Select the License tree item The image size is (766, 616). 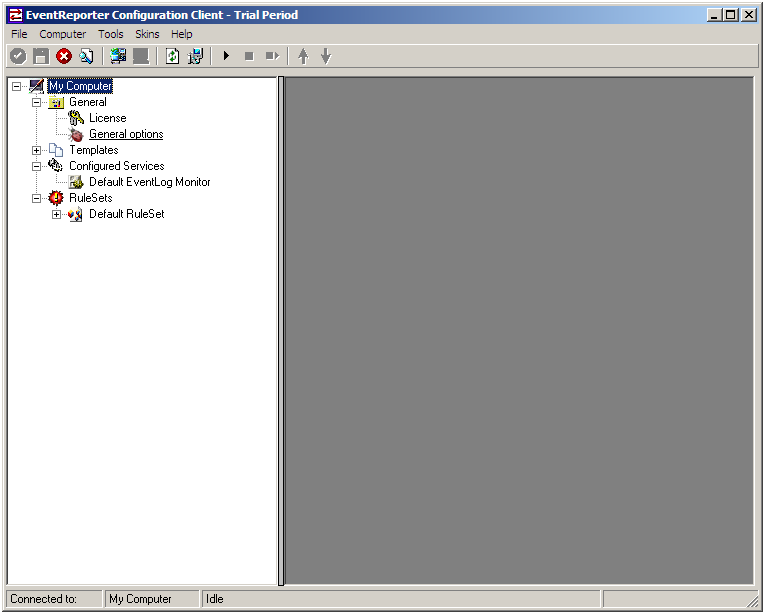click(107, 118)
